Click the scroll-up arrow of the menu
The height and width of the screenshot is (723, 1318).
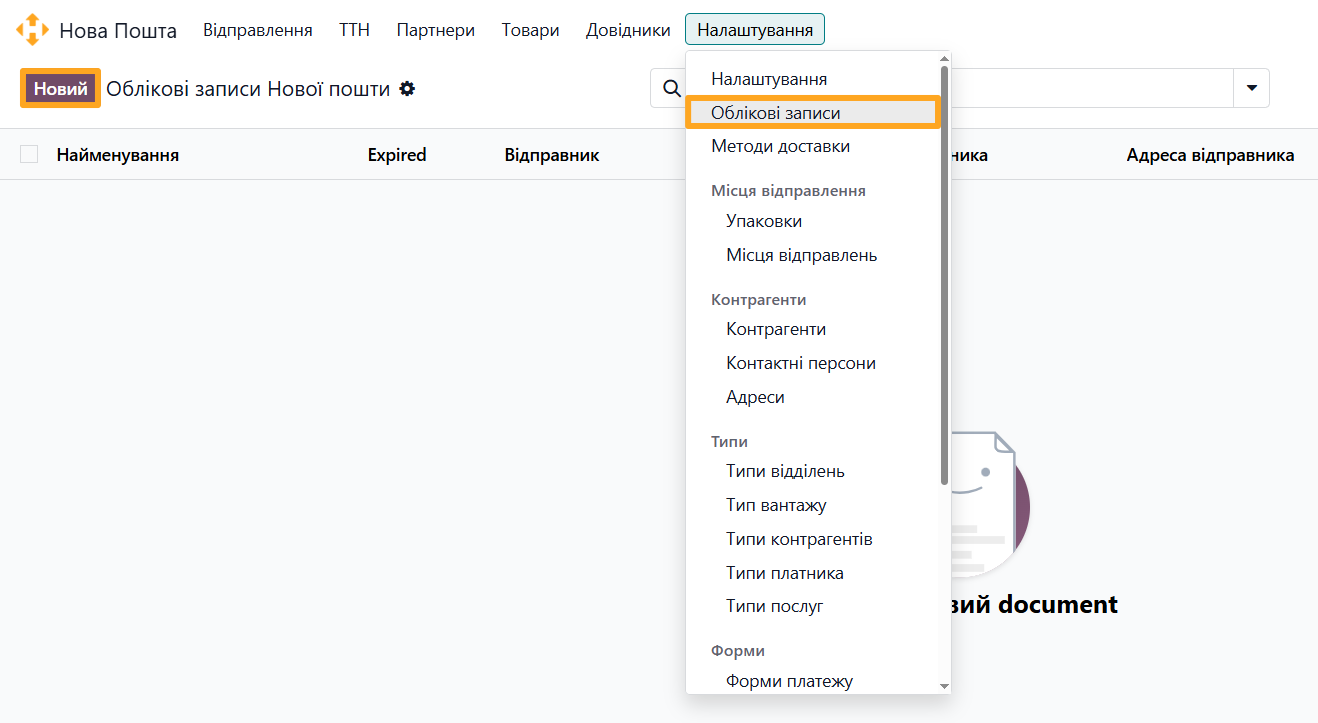tap(945, 58)
